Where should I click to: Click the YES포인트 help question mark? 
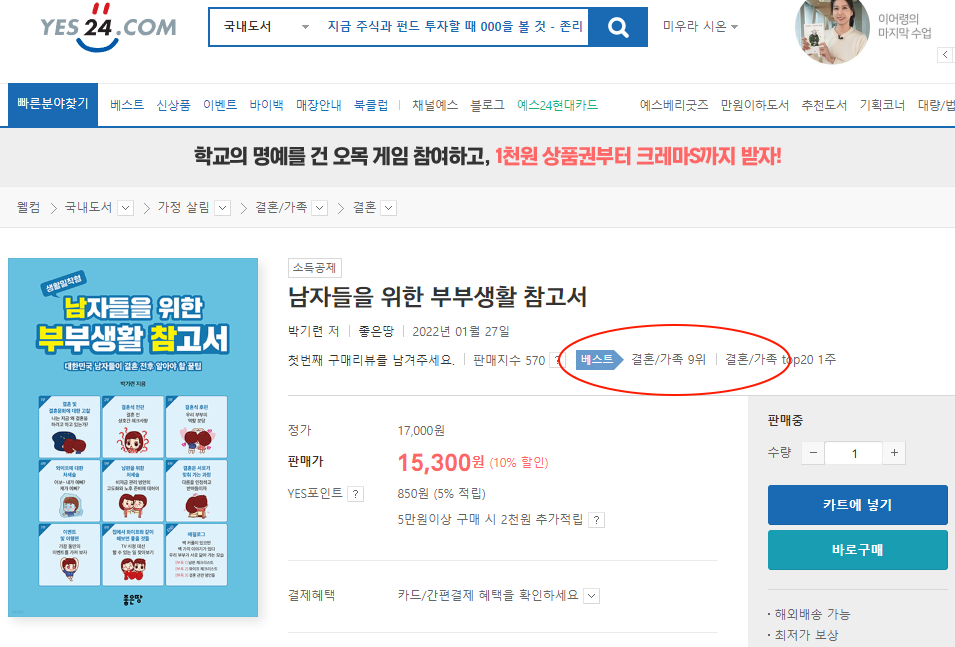[355, 494]
